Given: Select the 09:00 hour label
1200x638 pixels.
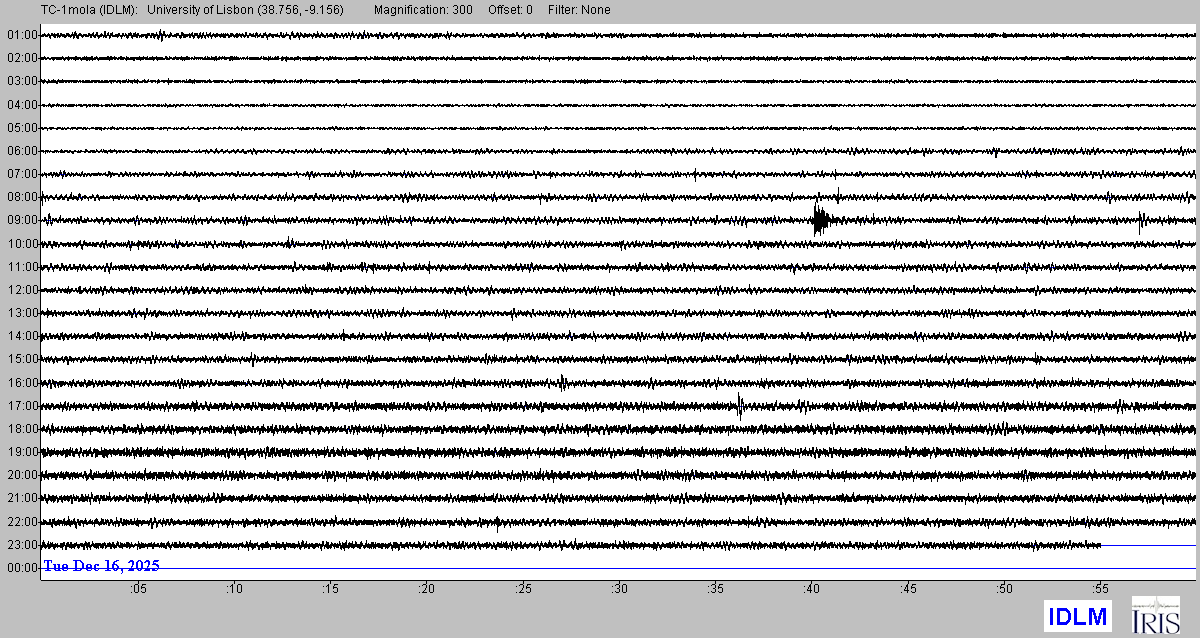Looking at the screenshot, I should tap(22, 220).
